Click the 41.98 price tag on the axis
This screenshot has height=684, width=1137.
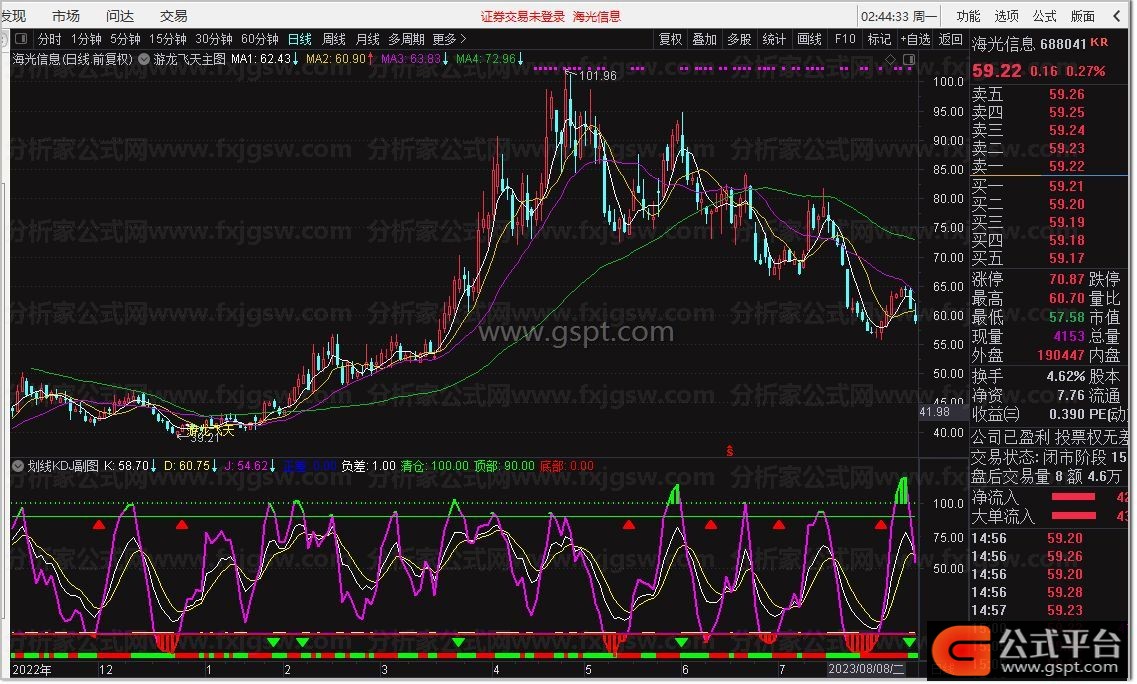[x=935, y=411]
